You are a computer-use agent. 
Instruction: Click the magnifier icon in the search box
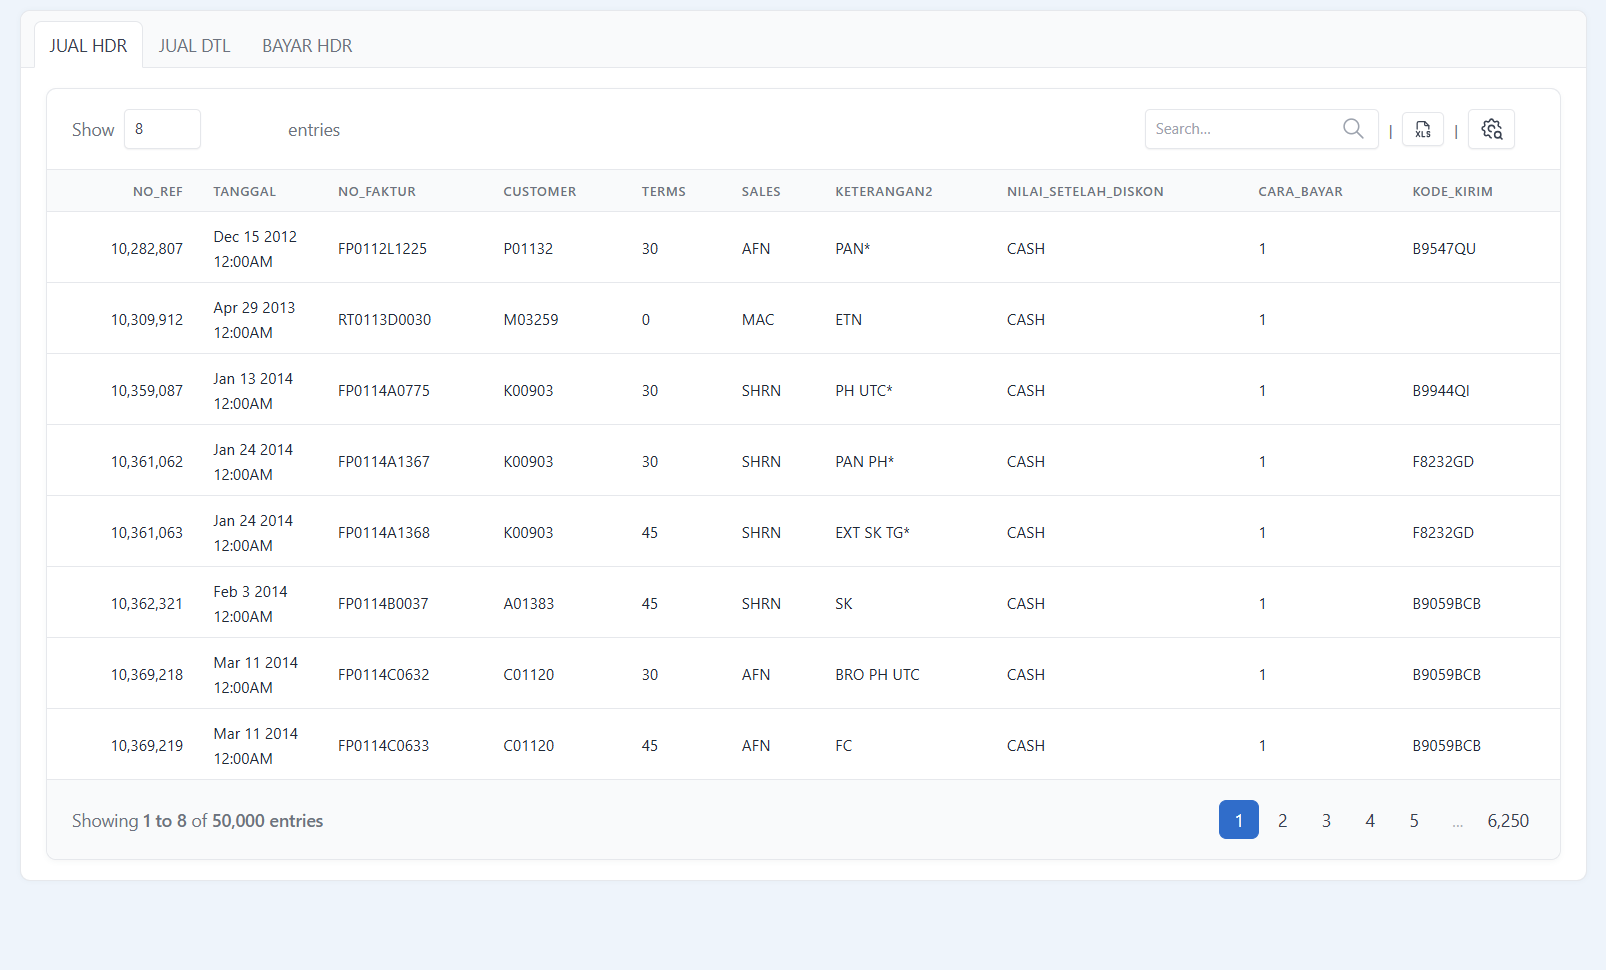1353,128
